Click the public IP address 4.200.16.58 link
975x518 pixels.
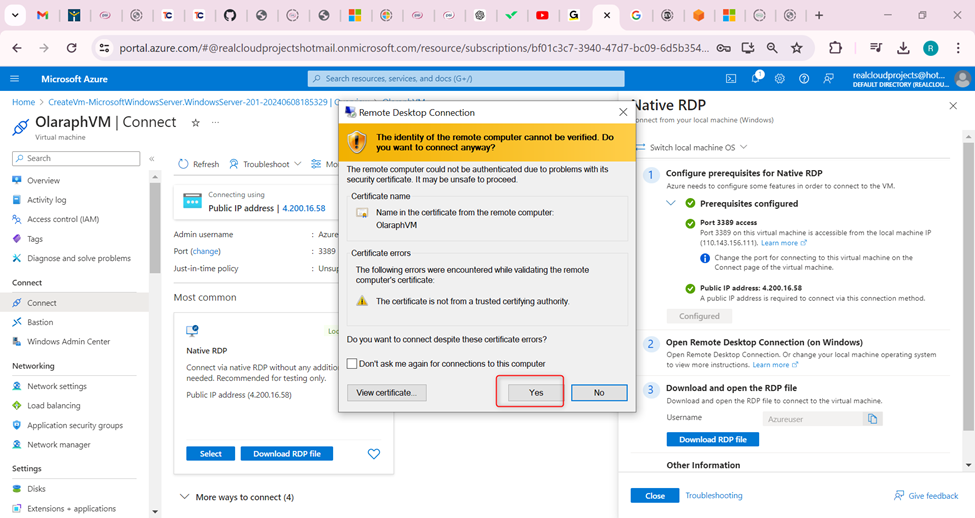(303, 208)
